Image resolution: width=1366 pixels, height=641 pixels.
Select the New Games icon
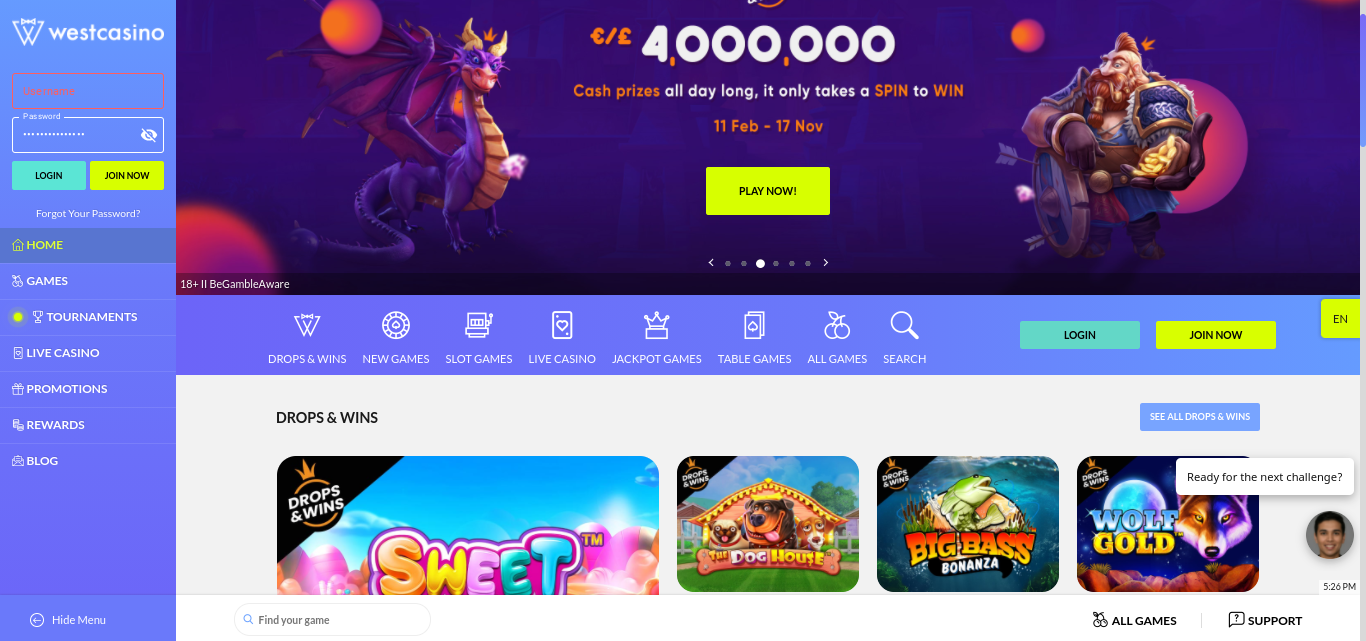coord(396,326)
